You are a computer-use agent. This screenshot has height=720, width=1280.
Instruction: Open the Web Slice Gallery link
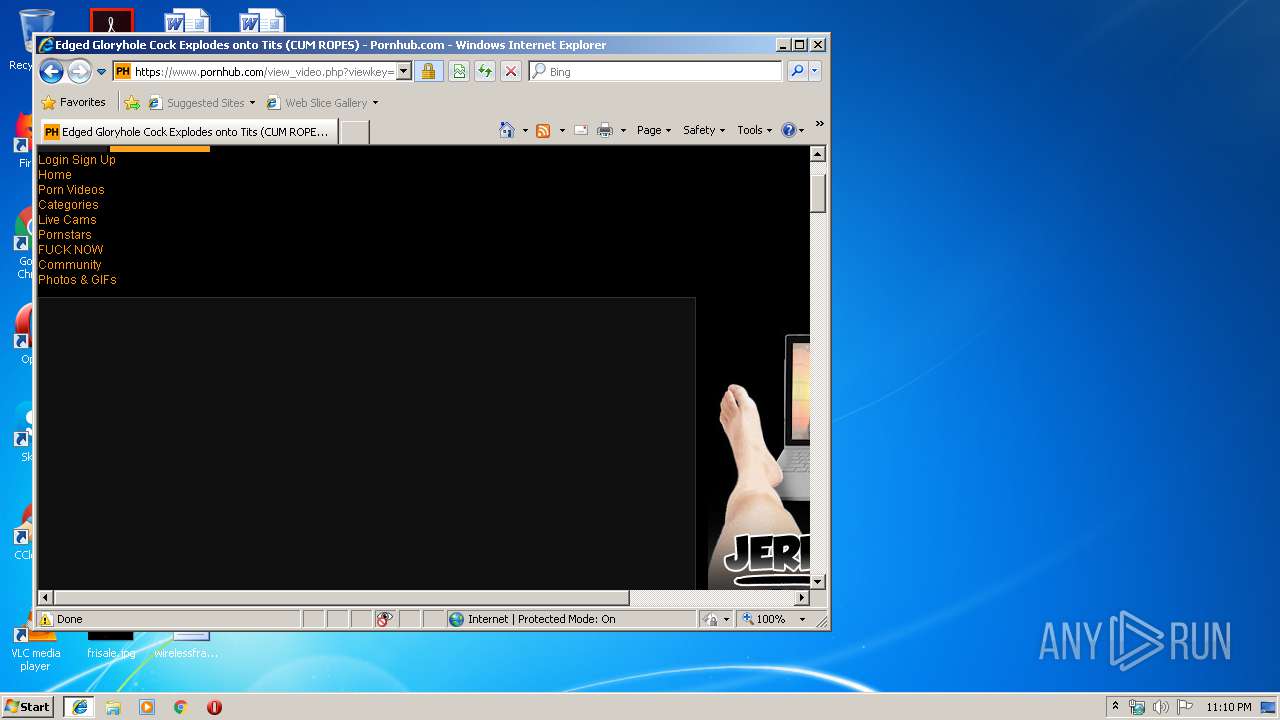322,102
